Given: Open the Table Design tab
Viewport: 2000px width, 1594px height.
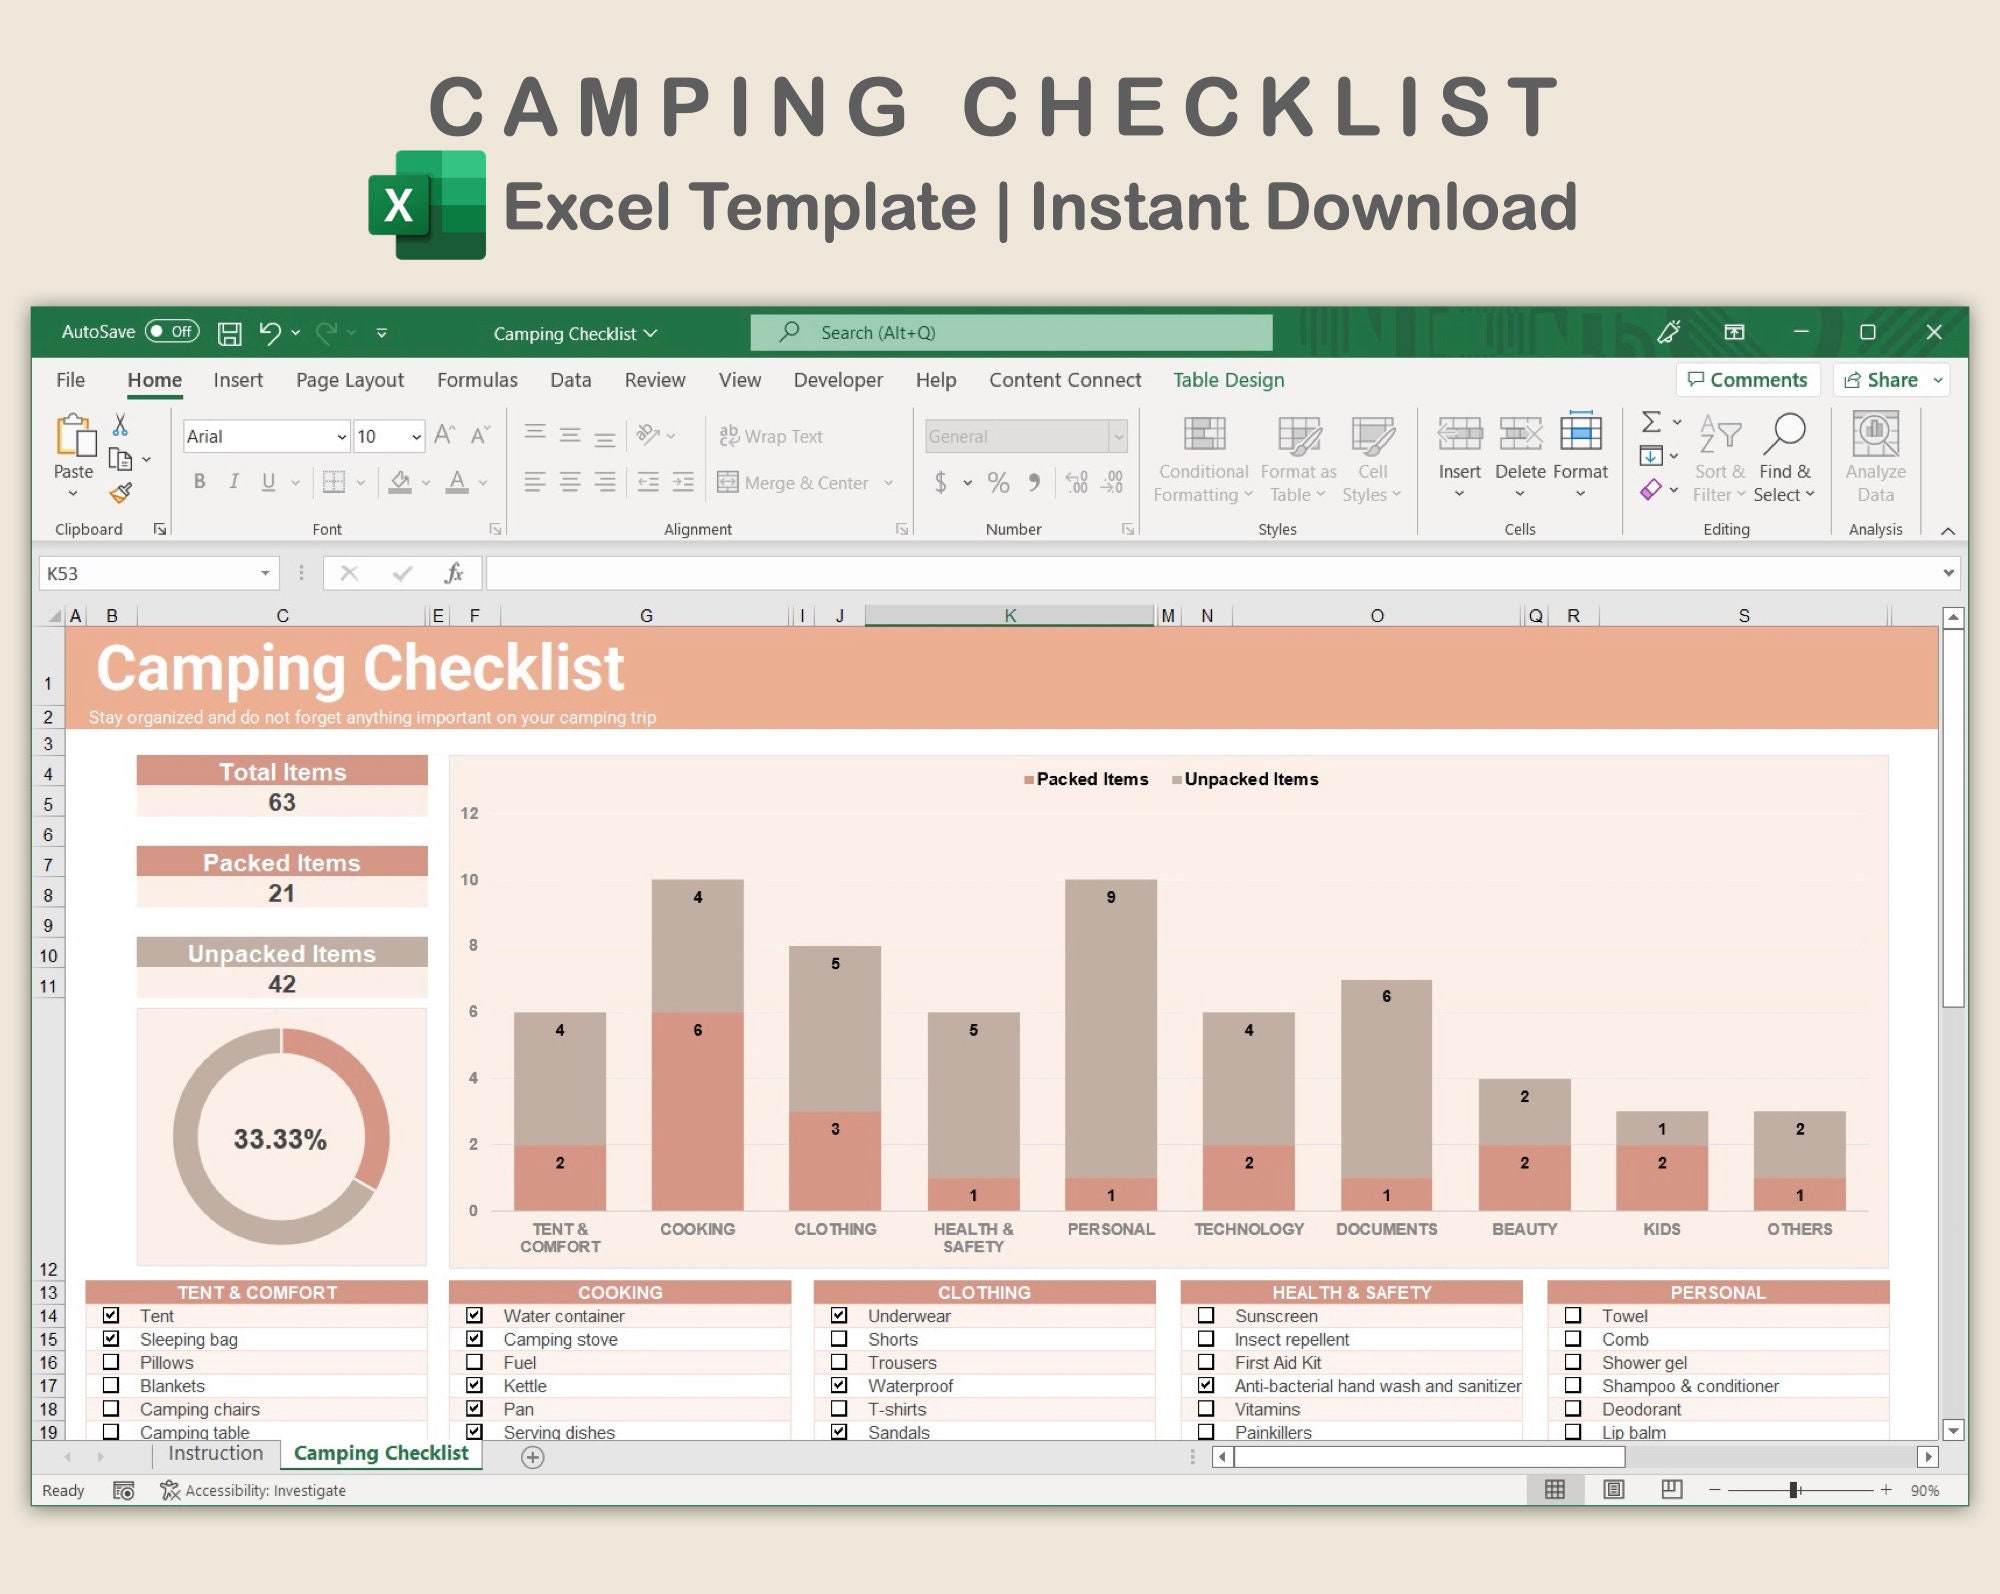Looking at the screenshot, I should pos(1228,380).
